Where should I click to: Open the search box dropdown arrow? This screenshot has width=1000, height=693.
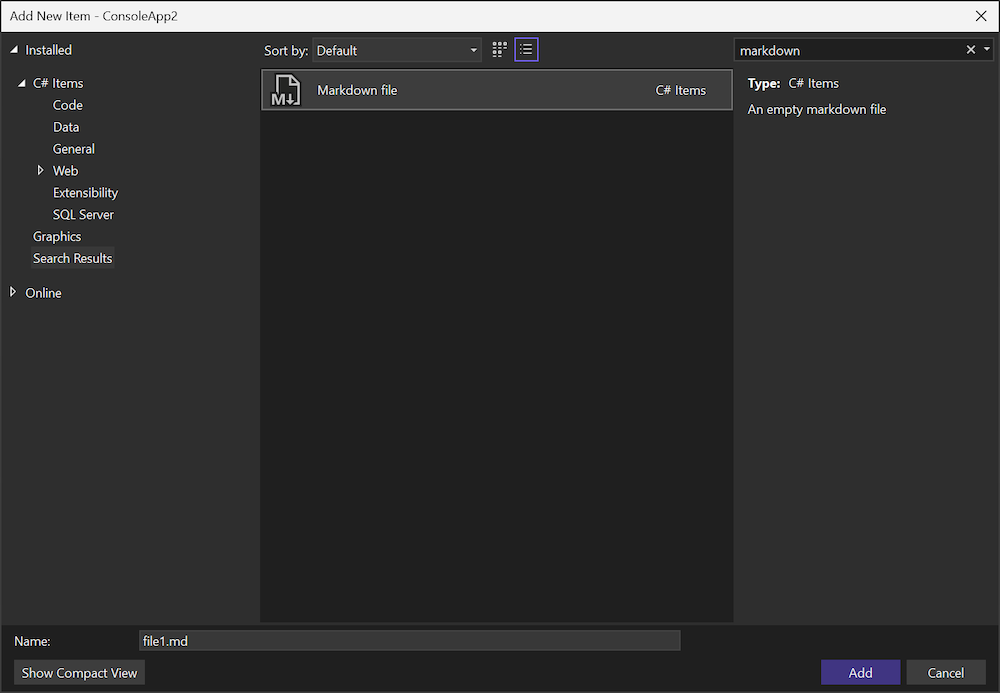(x=986, y=50)
